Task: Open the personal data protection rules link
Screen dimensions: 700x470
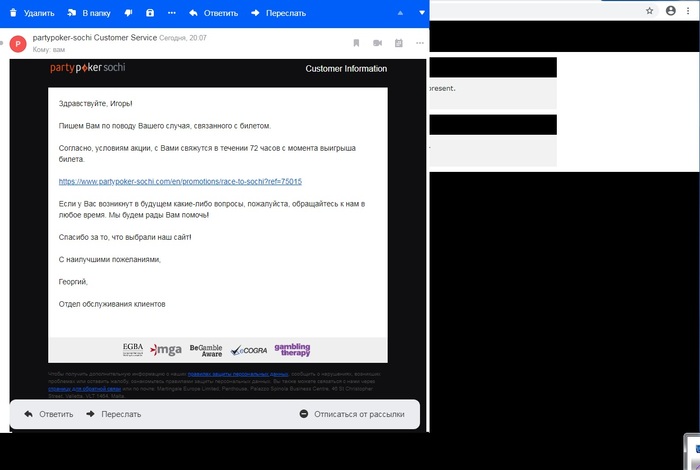Action: (x=238, y=374)
